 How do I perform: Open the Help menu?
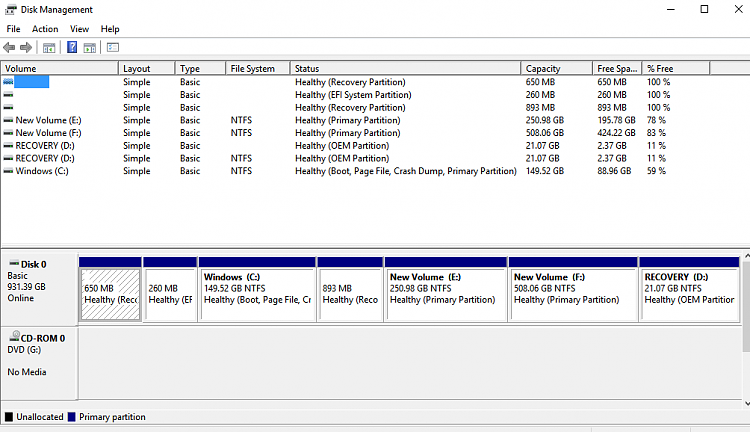tap(110, 29)
